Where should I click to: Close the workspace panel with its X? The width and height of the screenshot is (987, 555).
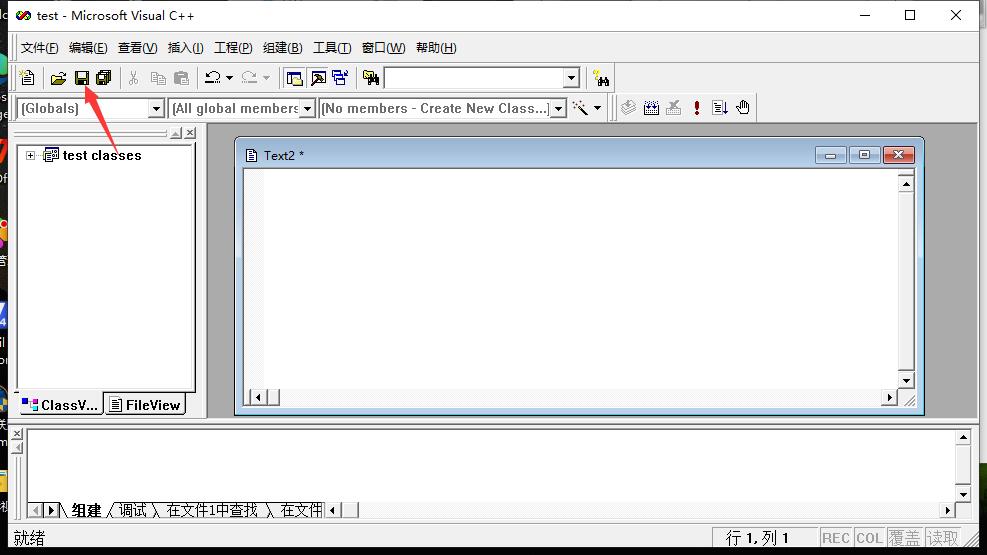click(190, 133)
